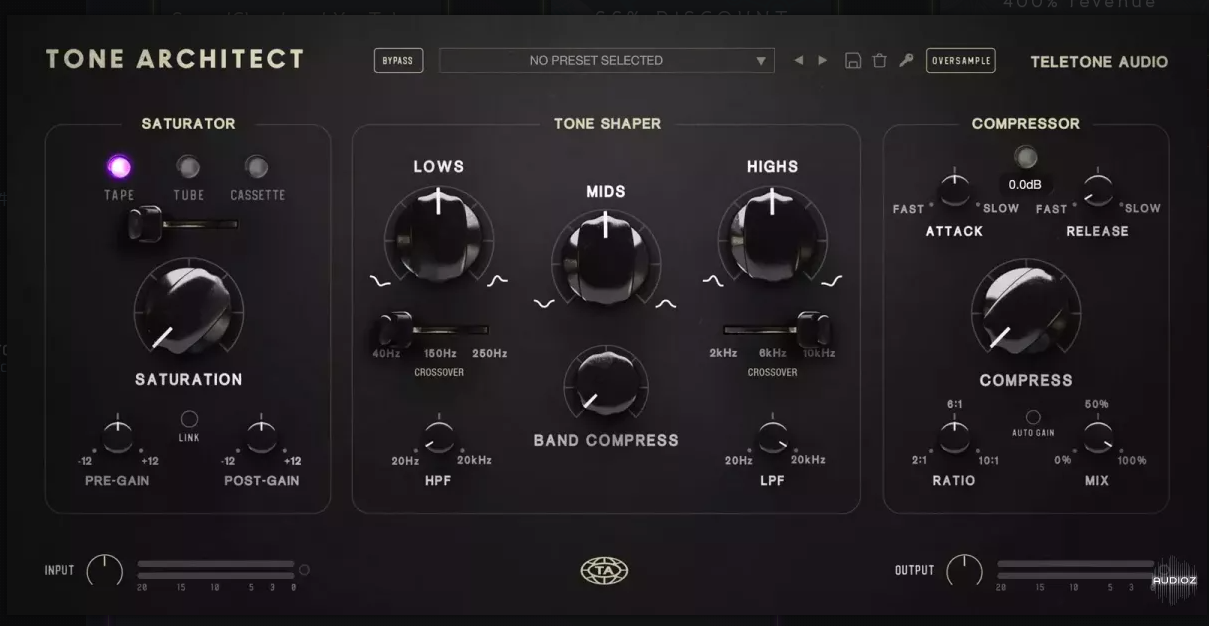Click the save preset floppy disk icon

[x=853, y=61]
